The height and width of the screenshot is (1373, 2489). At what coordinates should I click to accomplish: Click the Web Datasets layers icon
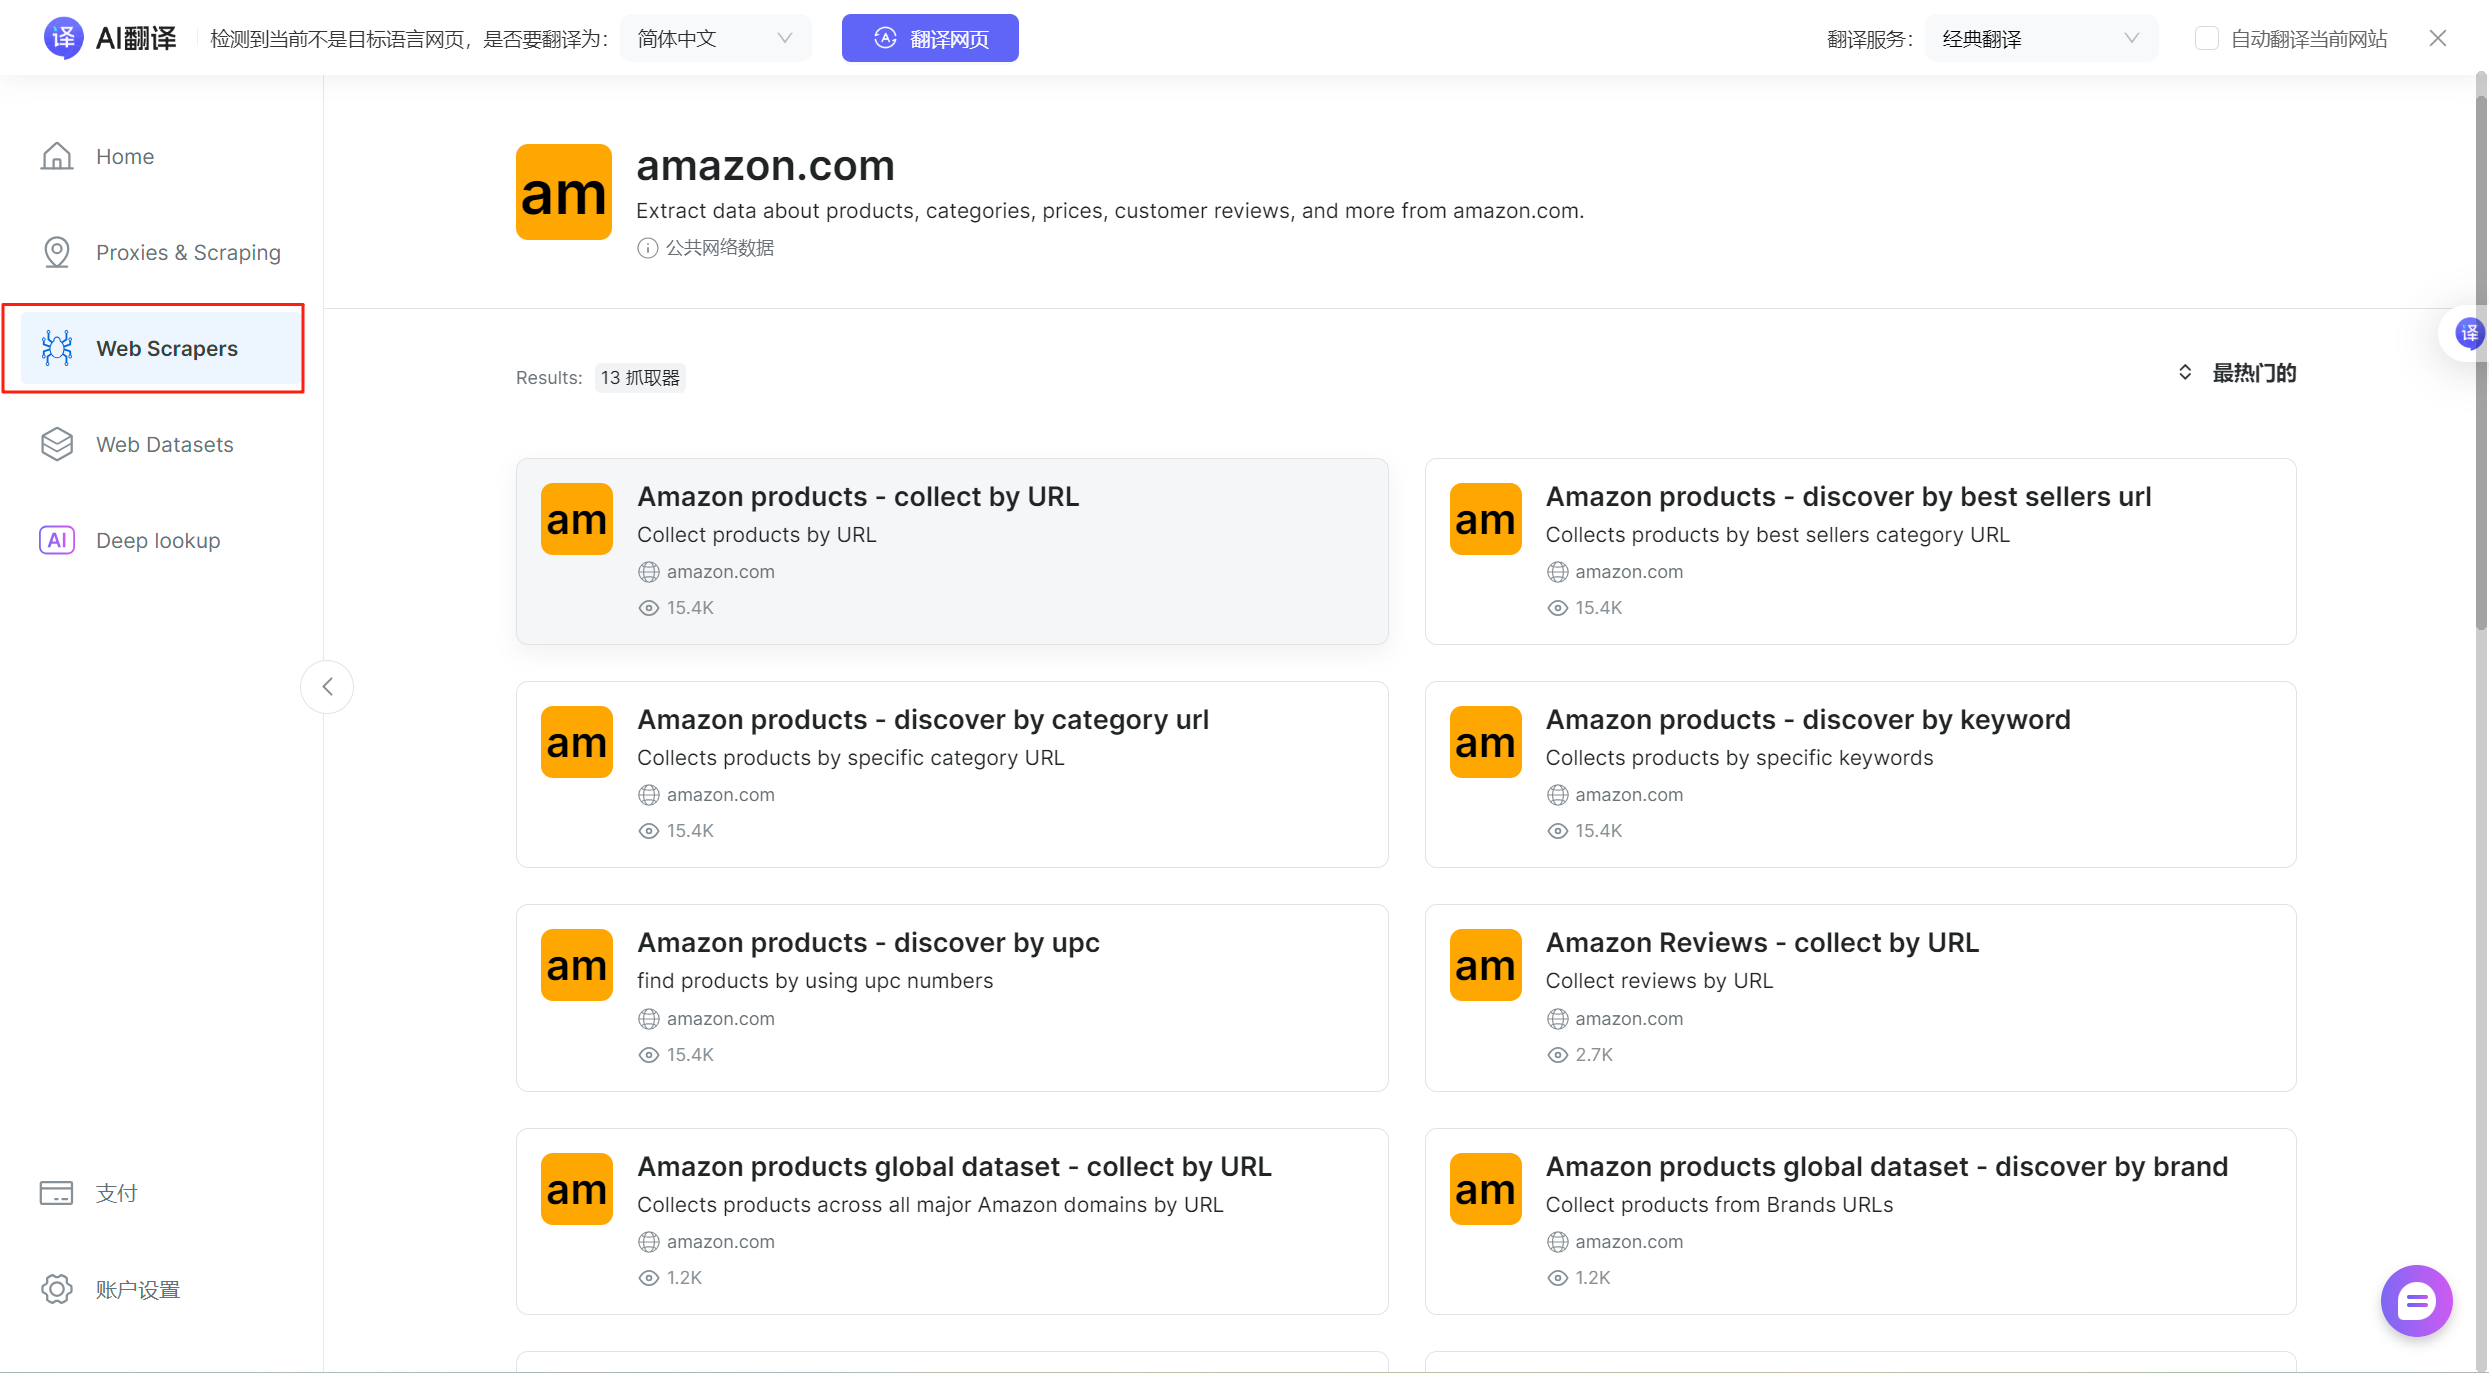point(57,444)
